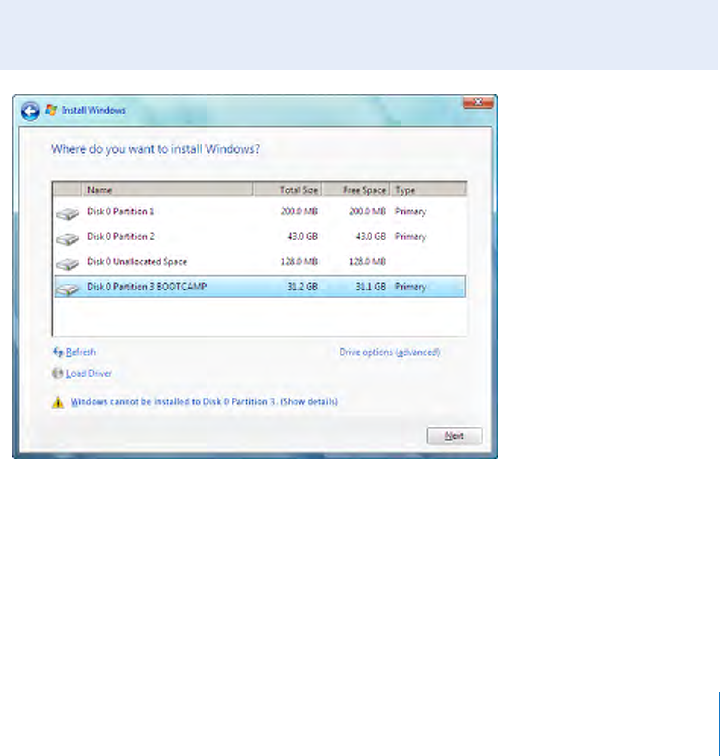Click the Load Driver disc icon

(x=58, y=373)
